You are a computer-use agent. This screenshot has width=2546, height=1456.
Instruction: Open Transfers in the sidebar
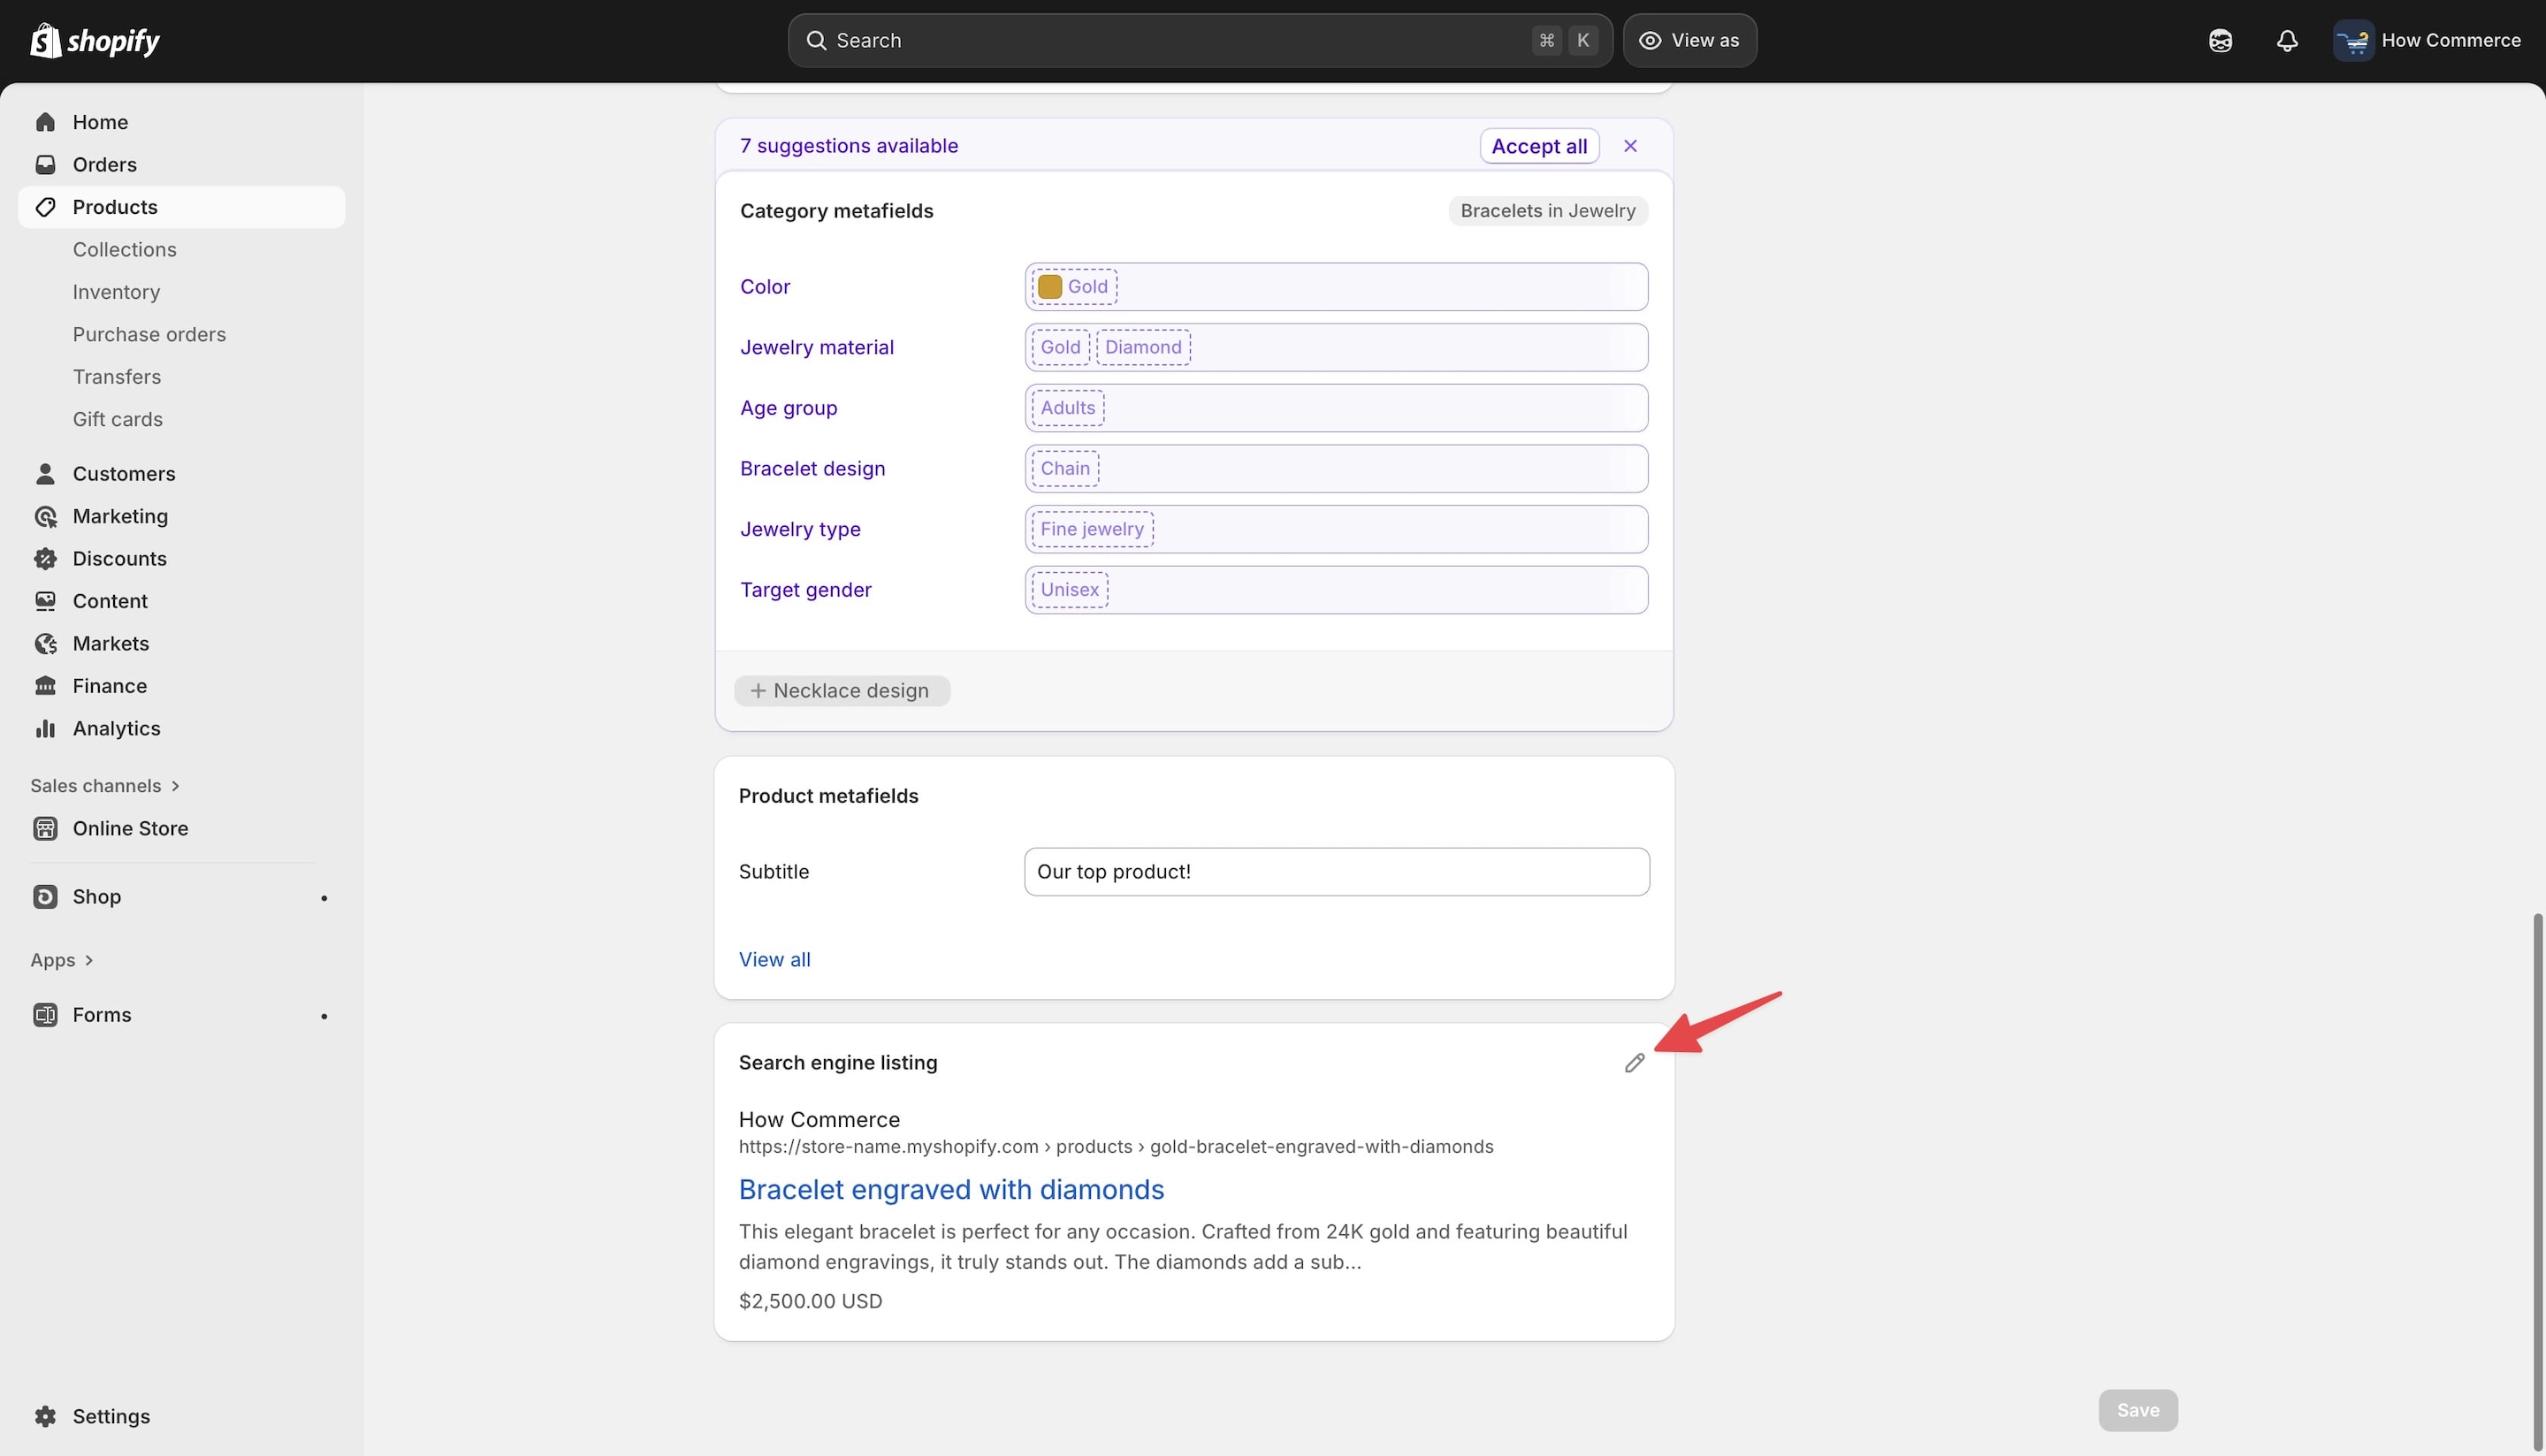coord(116,377)
